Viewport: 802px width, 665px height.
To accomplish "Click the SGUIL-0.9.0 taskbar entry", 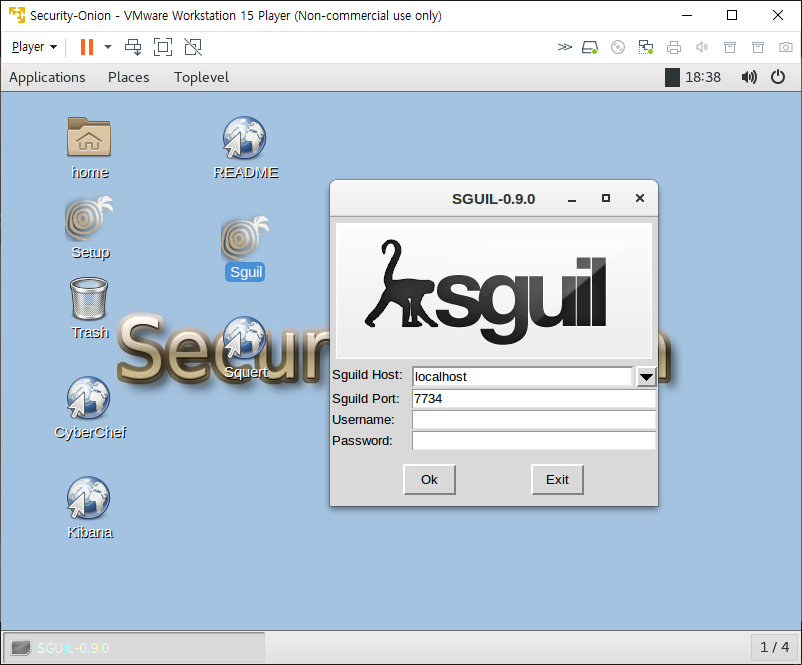I will (134, 648).
